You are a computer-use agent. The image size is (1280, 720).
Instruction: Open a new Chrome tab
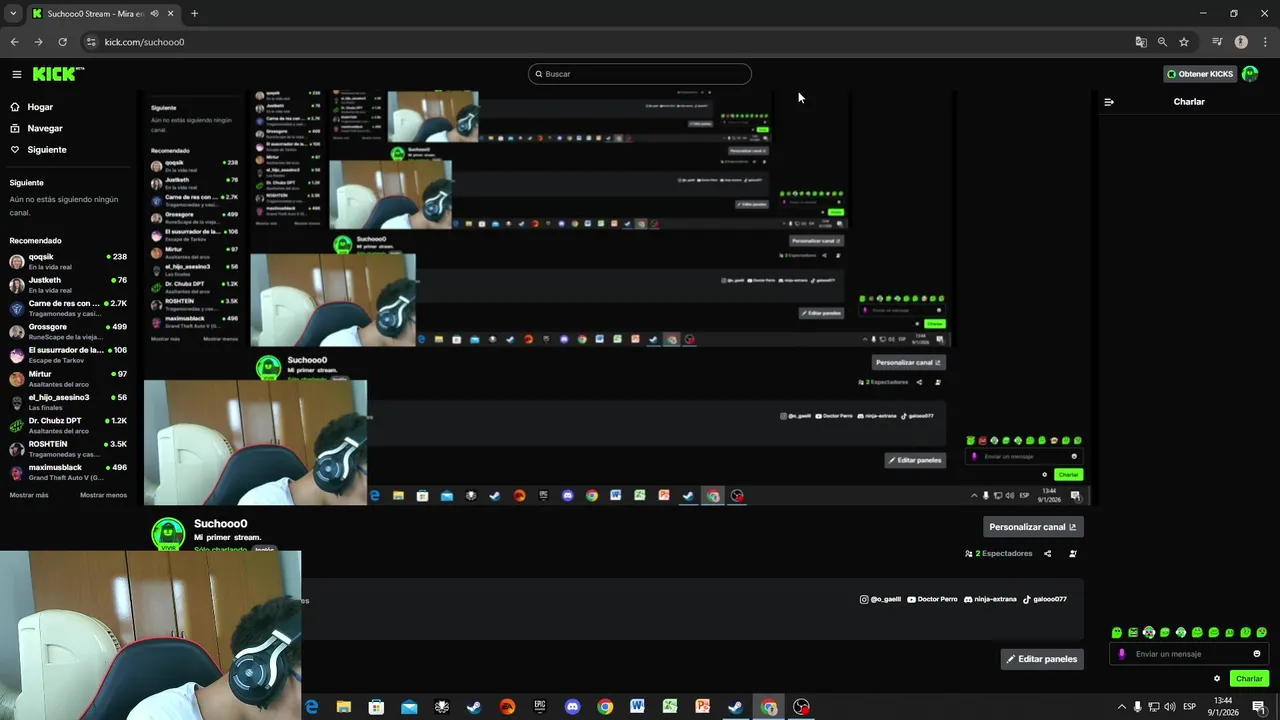click(x=194, y=14)
